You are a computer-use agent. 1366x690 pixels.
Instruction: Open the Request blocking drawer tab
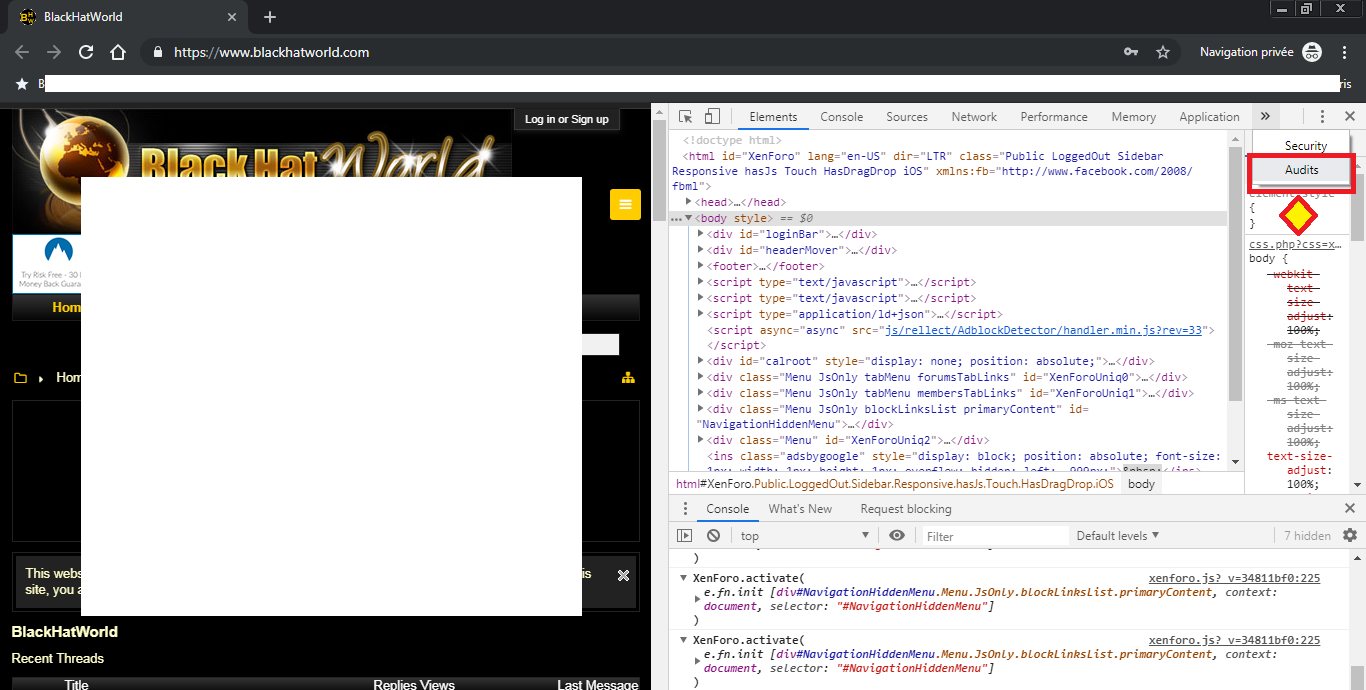click(906, 509)
